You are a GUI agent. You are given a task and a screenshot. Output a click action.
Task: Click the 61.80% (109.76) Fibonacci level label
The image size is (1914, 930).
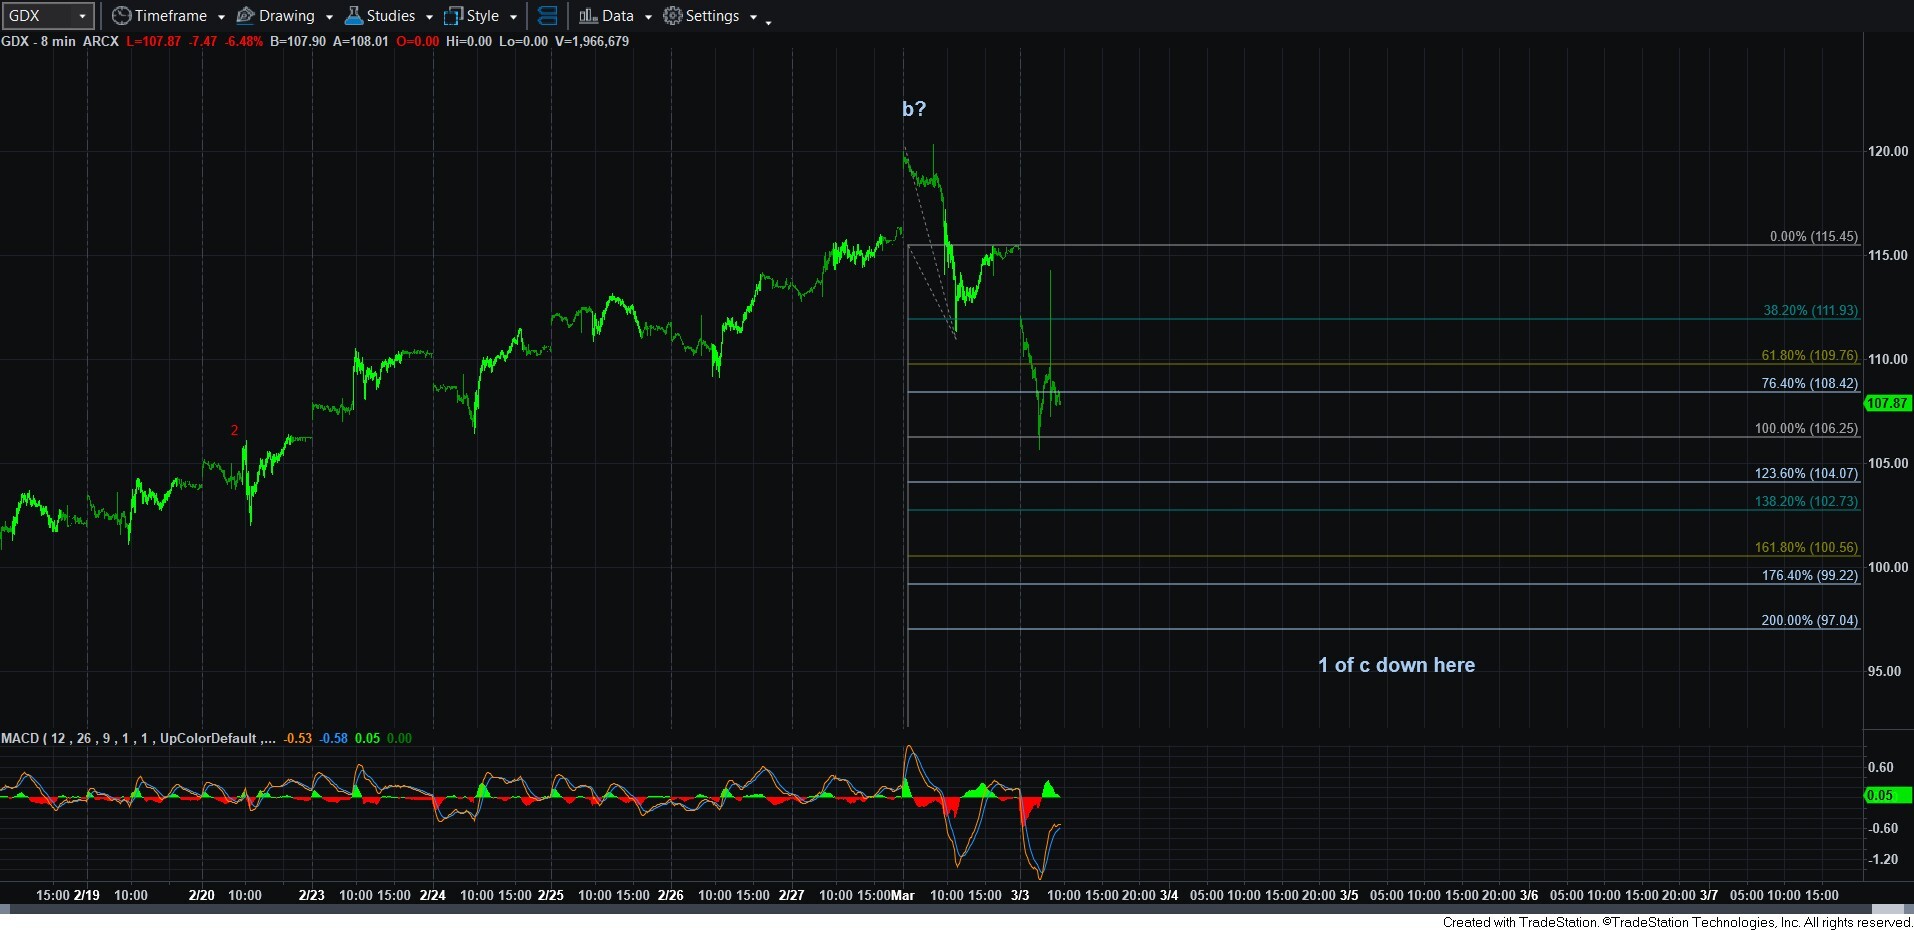point(1809,355)
